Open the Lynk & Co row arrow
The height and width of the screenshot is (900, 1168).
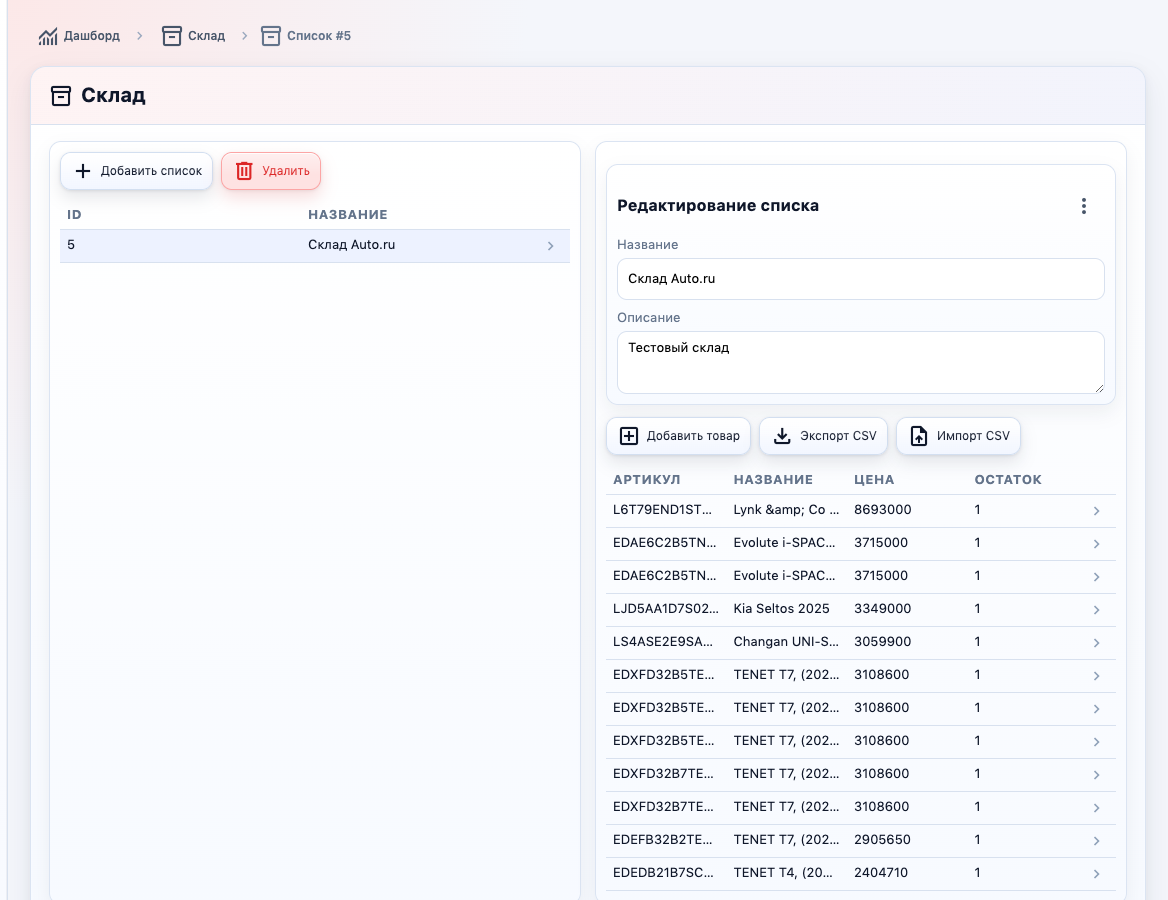point(1096,511)
